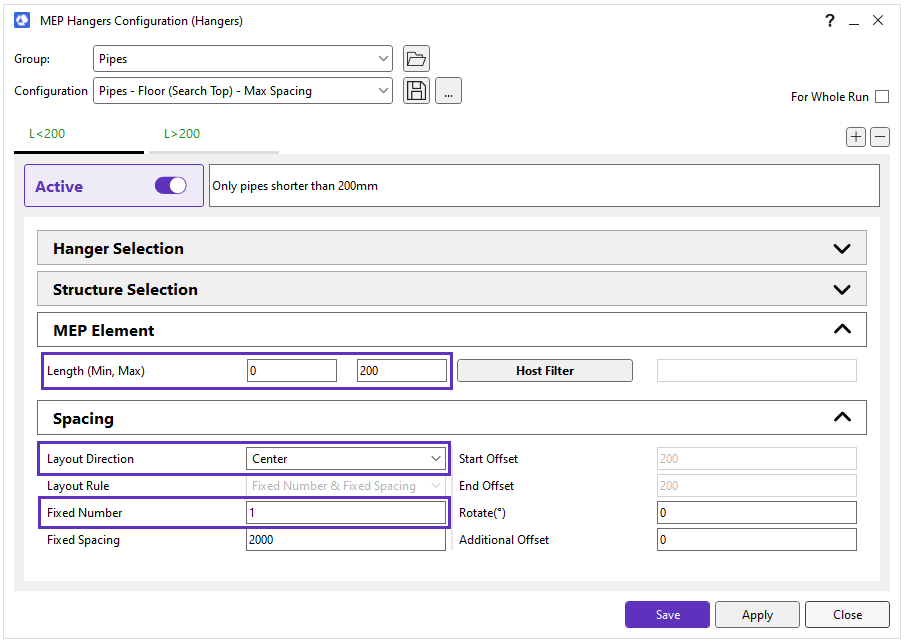The image size is (905, 641).
Task: Click the ellipsis button next to Configuration
Action: point(448,91)
